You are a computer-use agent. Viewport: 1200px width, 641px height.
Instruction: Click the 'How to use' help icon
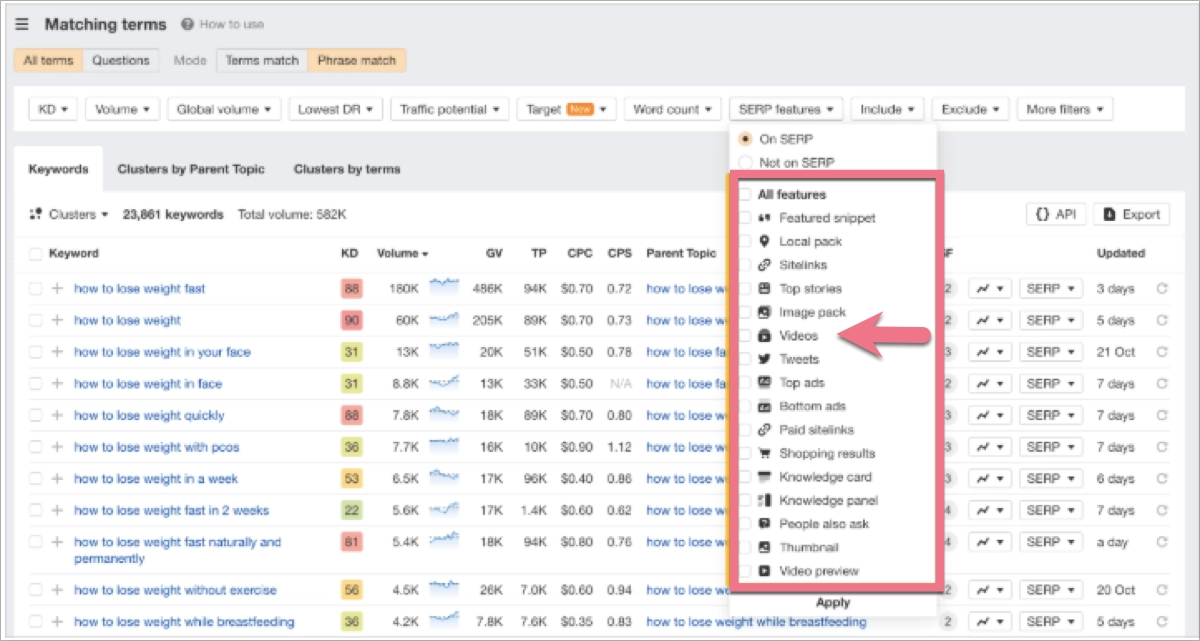pyautogui.click(x=187, y=24)
